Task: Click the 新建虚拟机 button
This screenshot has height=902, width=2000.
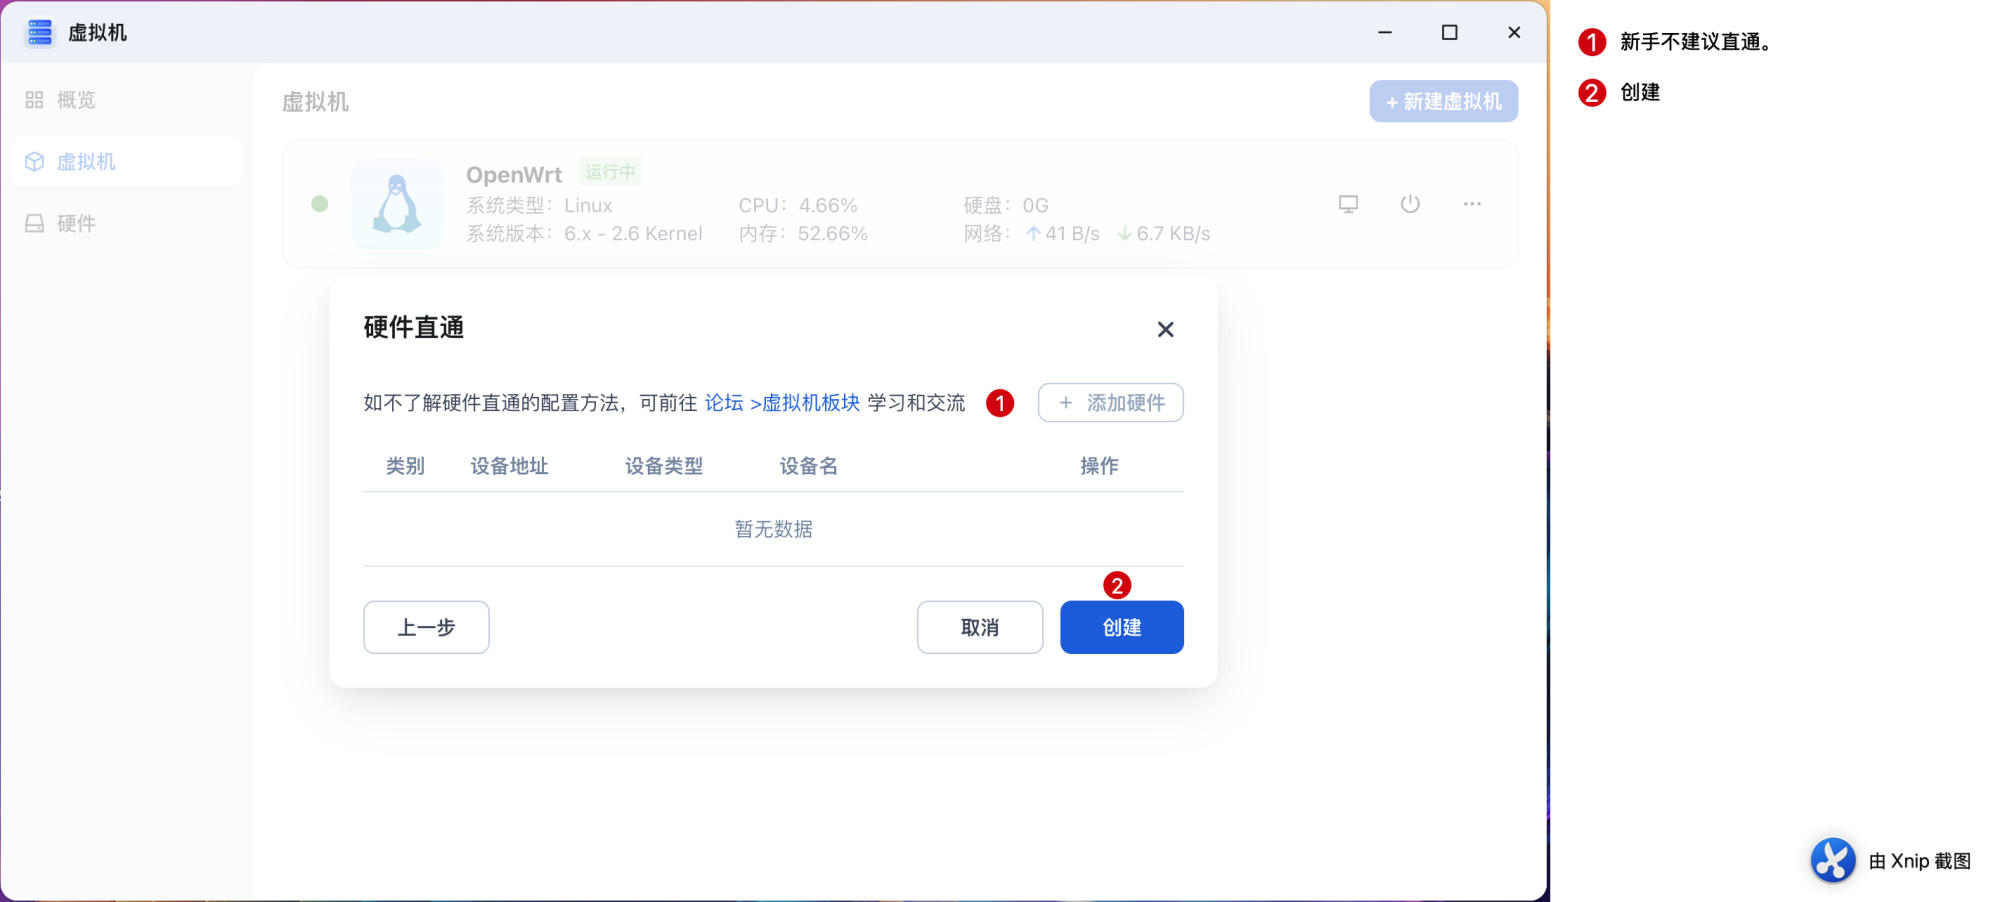Action: coord(1443,101)
